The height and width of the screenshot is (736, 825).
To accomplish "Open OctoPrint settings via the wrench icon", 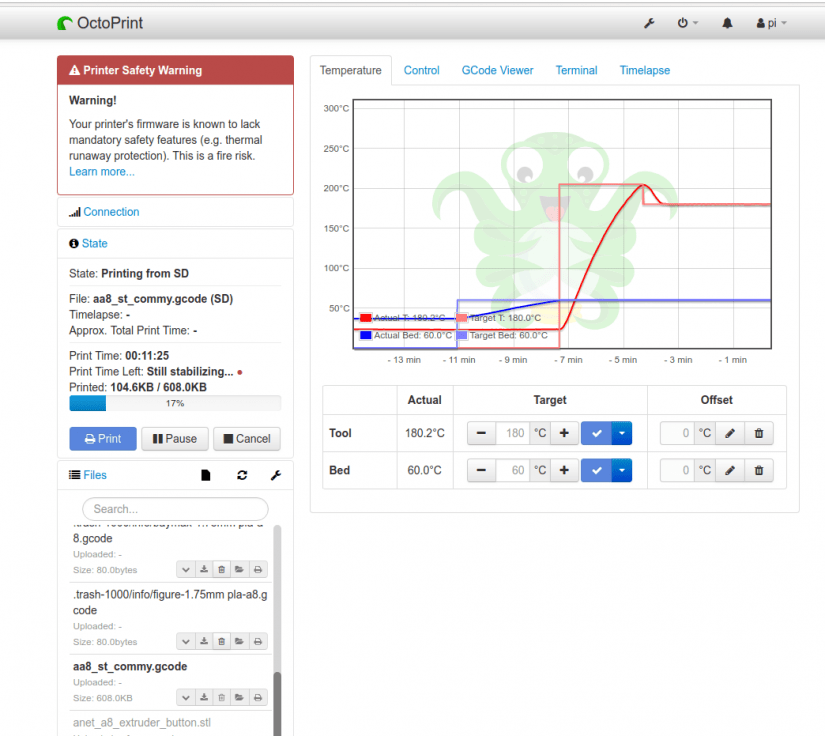I will point(649,22).
